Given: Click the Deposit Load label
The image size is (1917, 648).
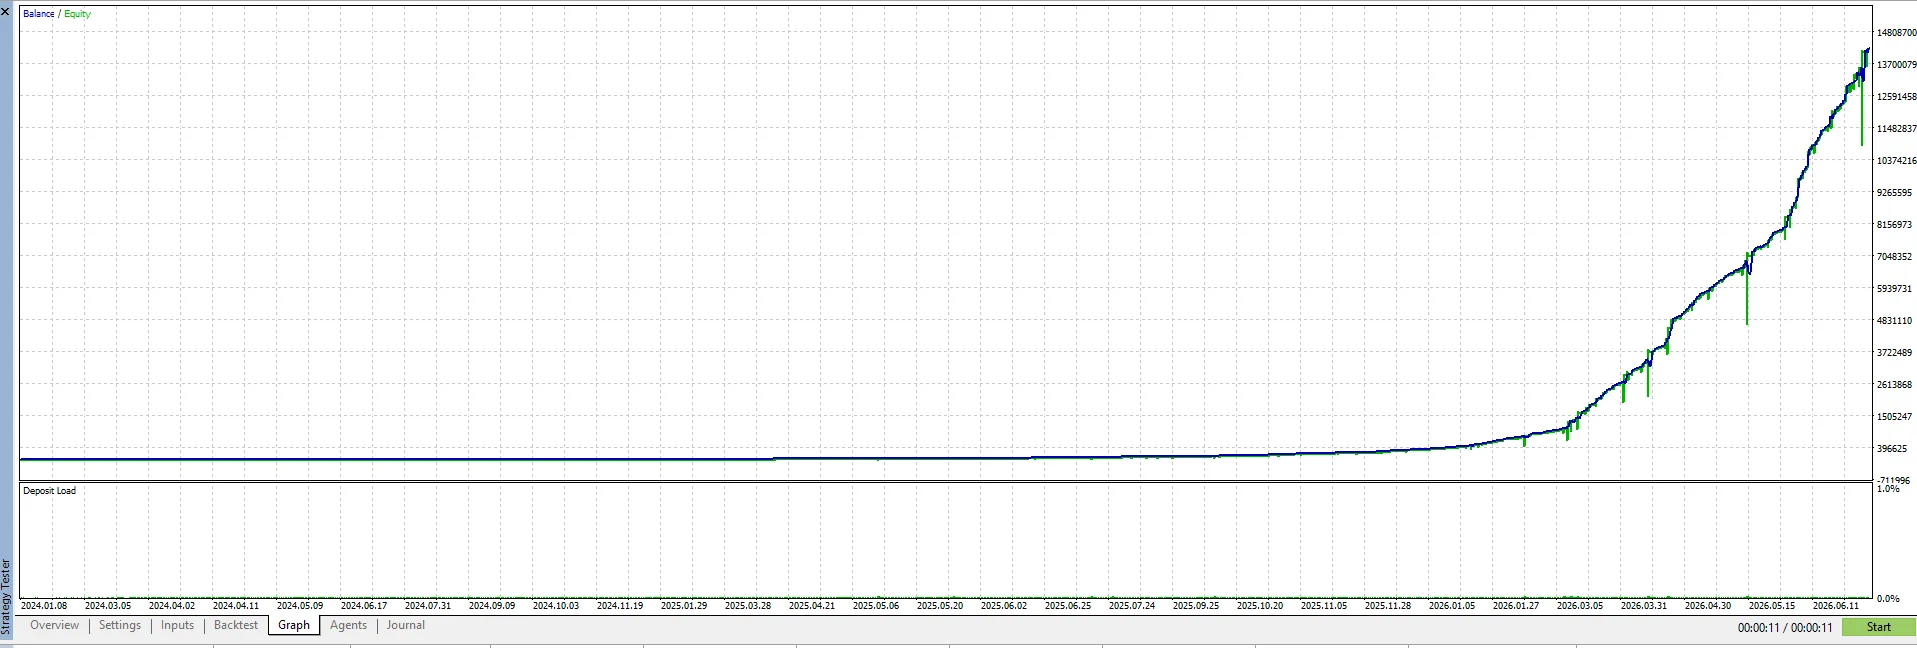Looking at the screenshot, I should click(49, 491).
